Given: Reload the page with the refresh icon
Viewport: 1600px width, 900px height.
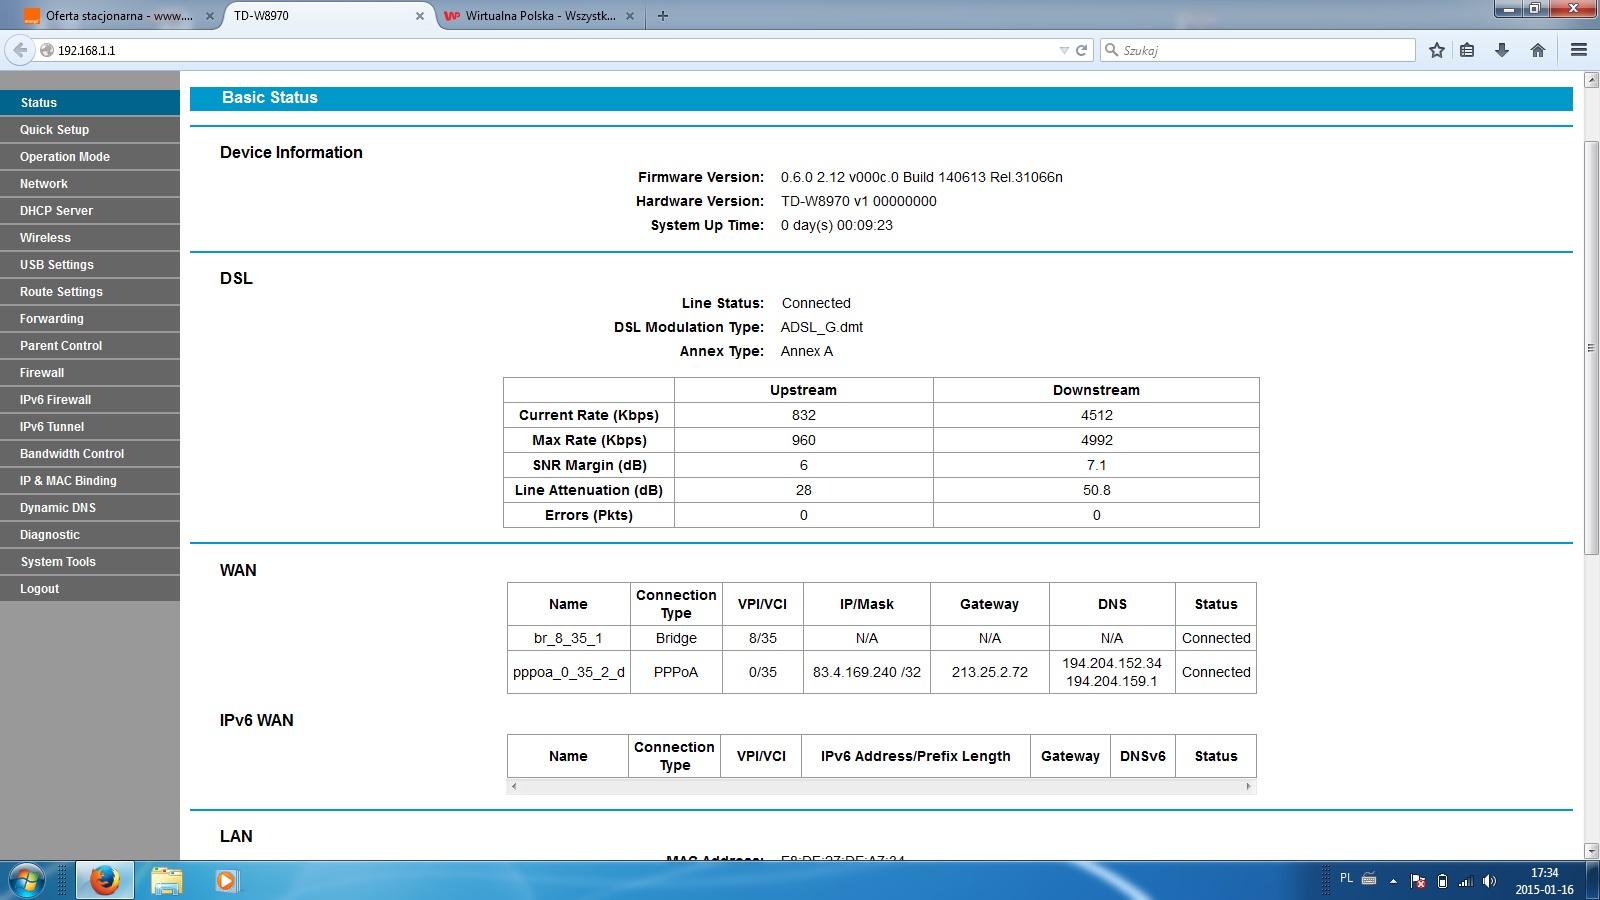Looking at the screenshot, I should [x=1081, y=50].
